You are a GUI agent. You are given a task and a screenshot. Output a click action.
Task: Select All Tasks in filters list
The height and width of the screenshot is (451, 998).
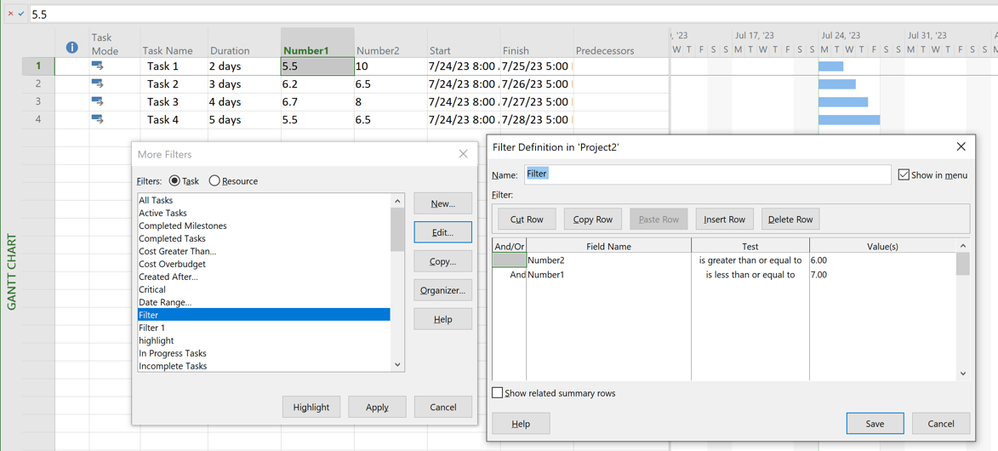point(264,200)
